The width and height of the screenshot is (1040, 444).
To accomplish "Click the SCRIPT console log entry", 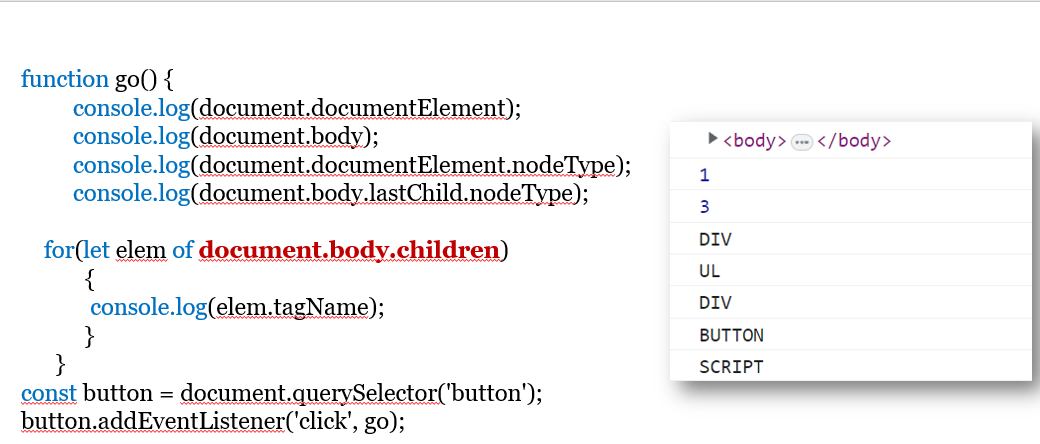I will pos(731,367).
